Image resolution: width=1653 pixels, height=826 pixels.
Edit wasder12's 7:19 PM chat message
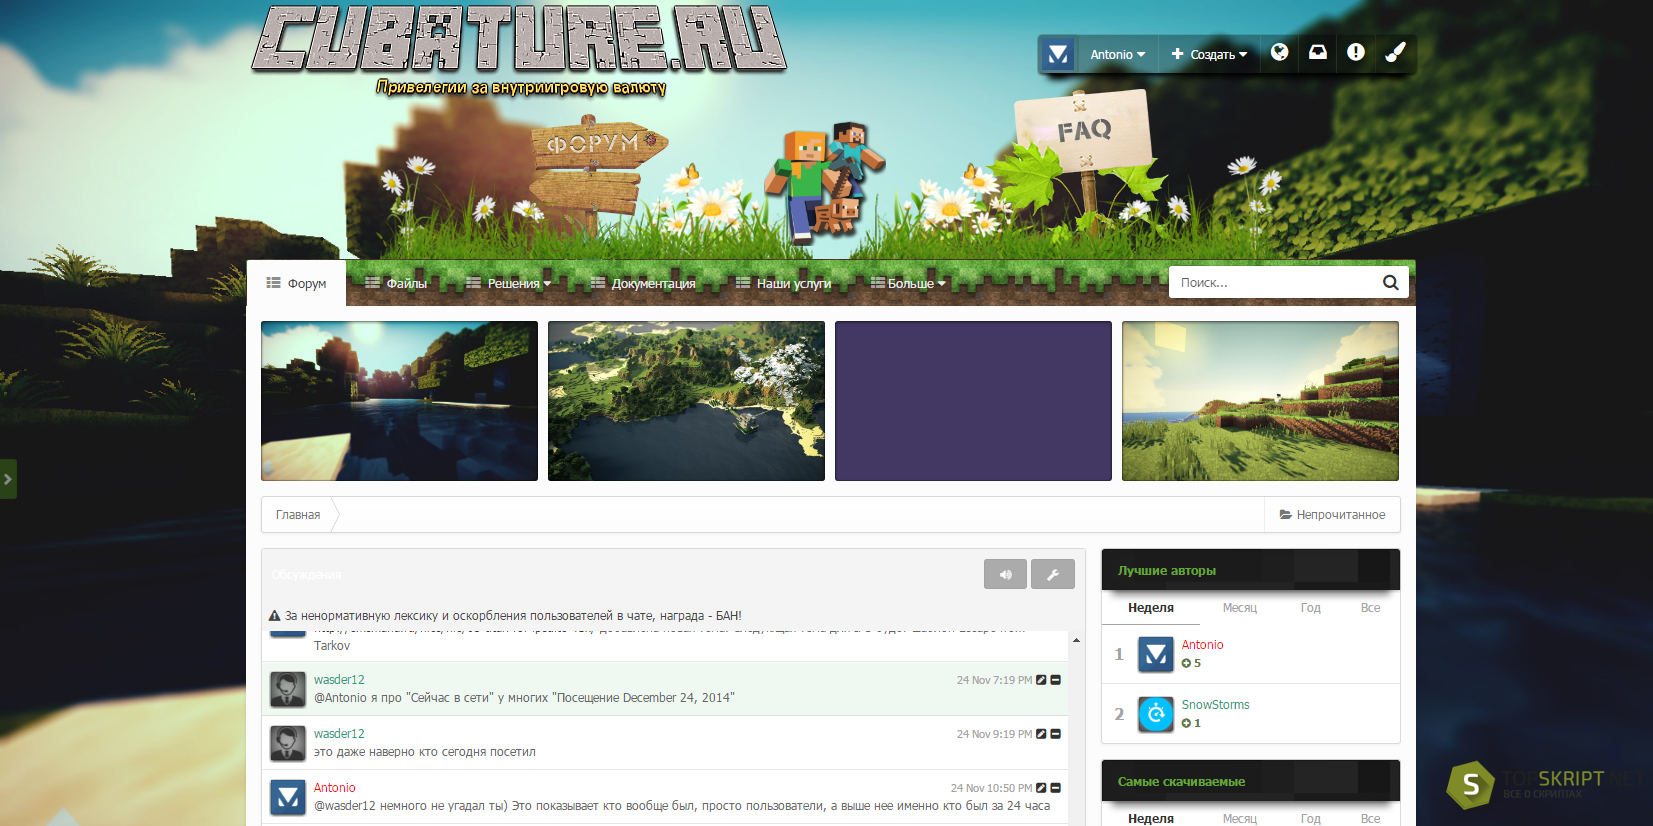coord(1041,680)
